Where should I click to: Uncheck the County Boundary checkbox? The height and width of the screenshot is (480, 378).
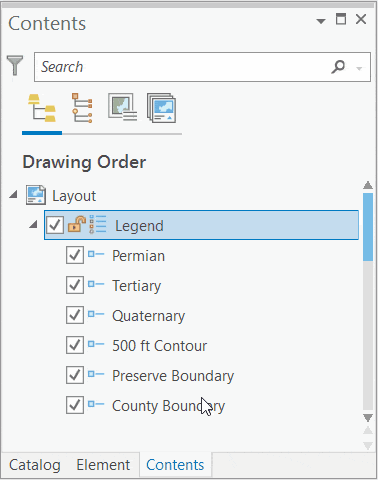[x=75, y=405]
